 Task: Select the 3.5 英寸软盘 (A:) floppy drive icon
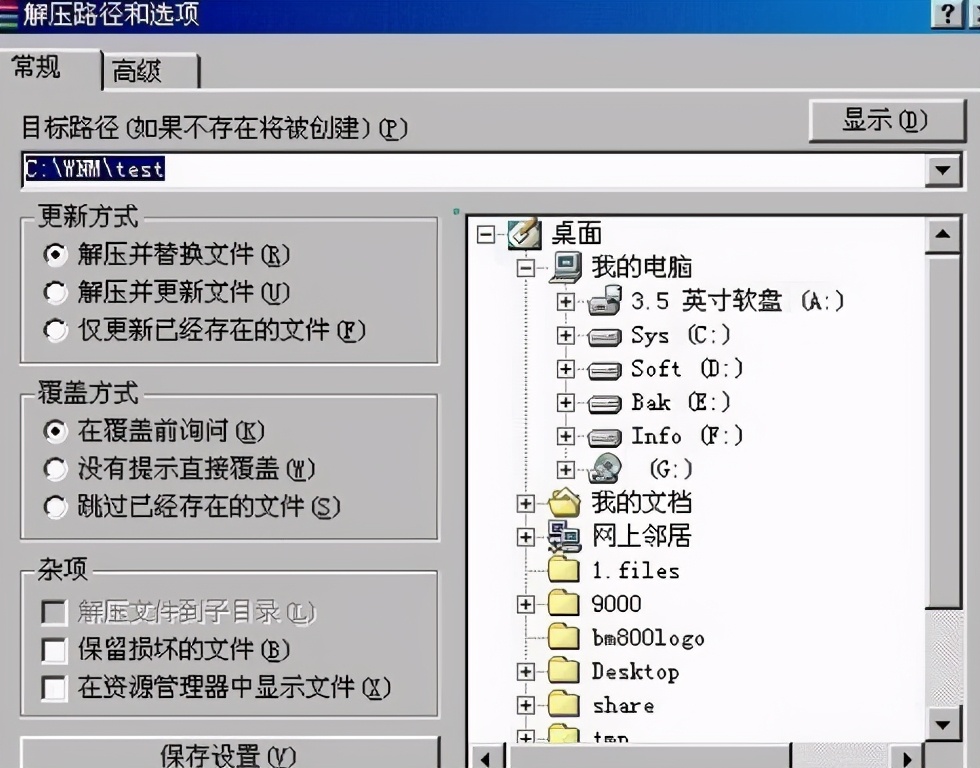click(x=604, y=301)
